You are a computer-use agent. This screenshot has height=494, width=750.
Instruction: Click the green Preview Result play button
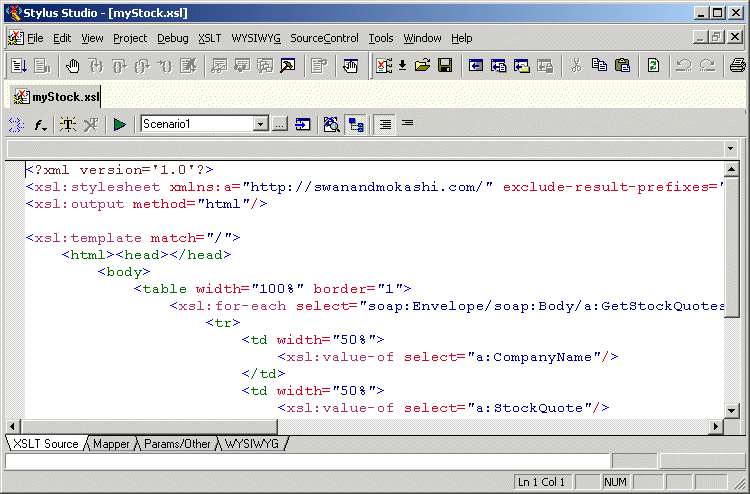pos(119,125)
